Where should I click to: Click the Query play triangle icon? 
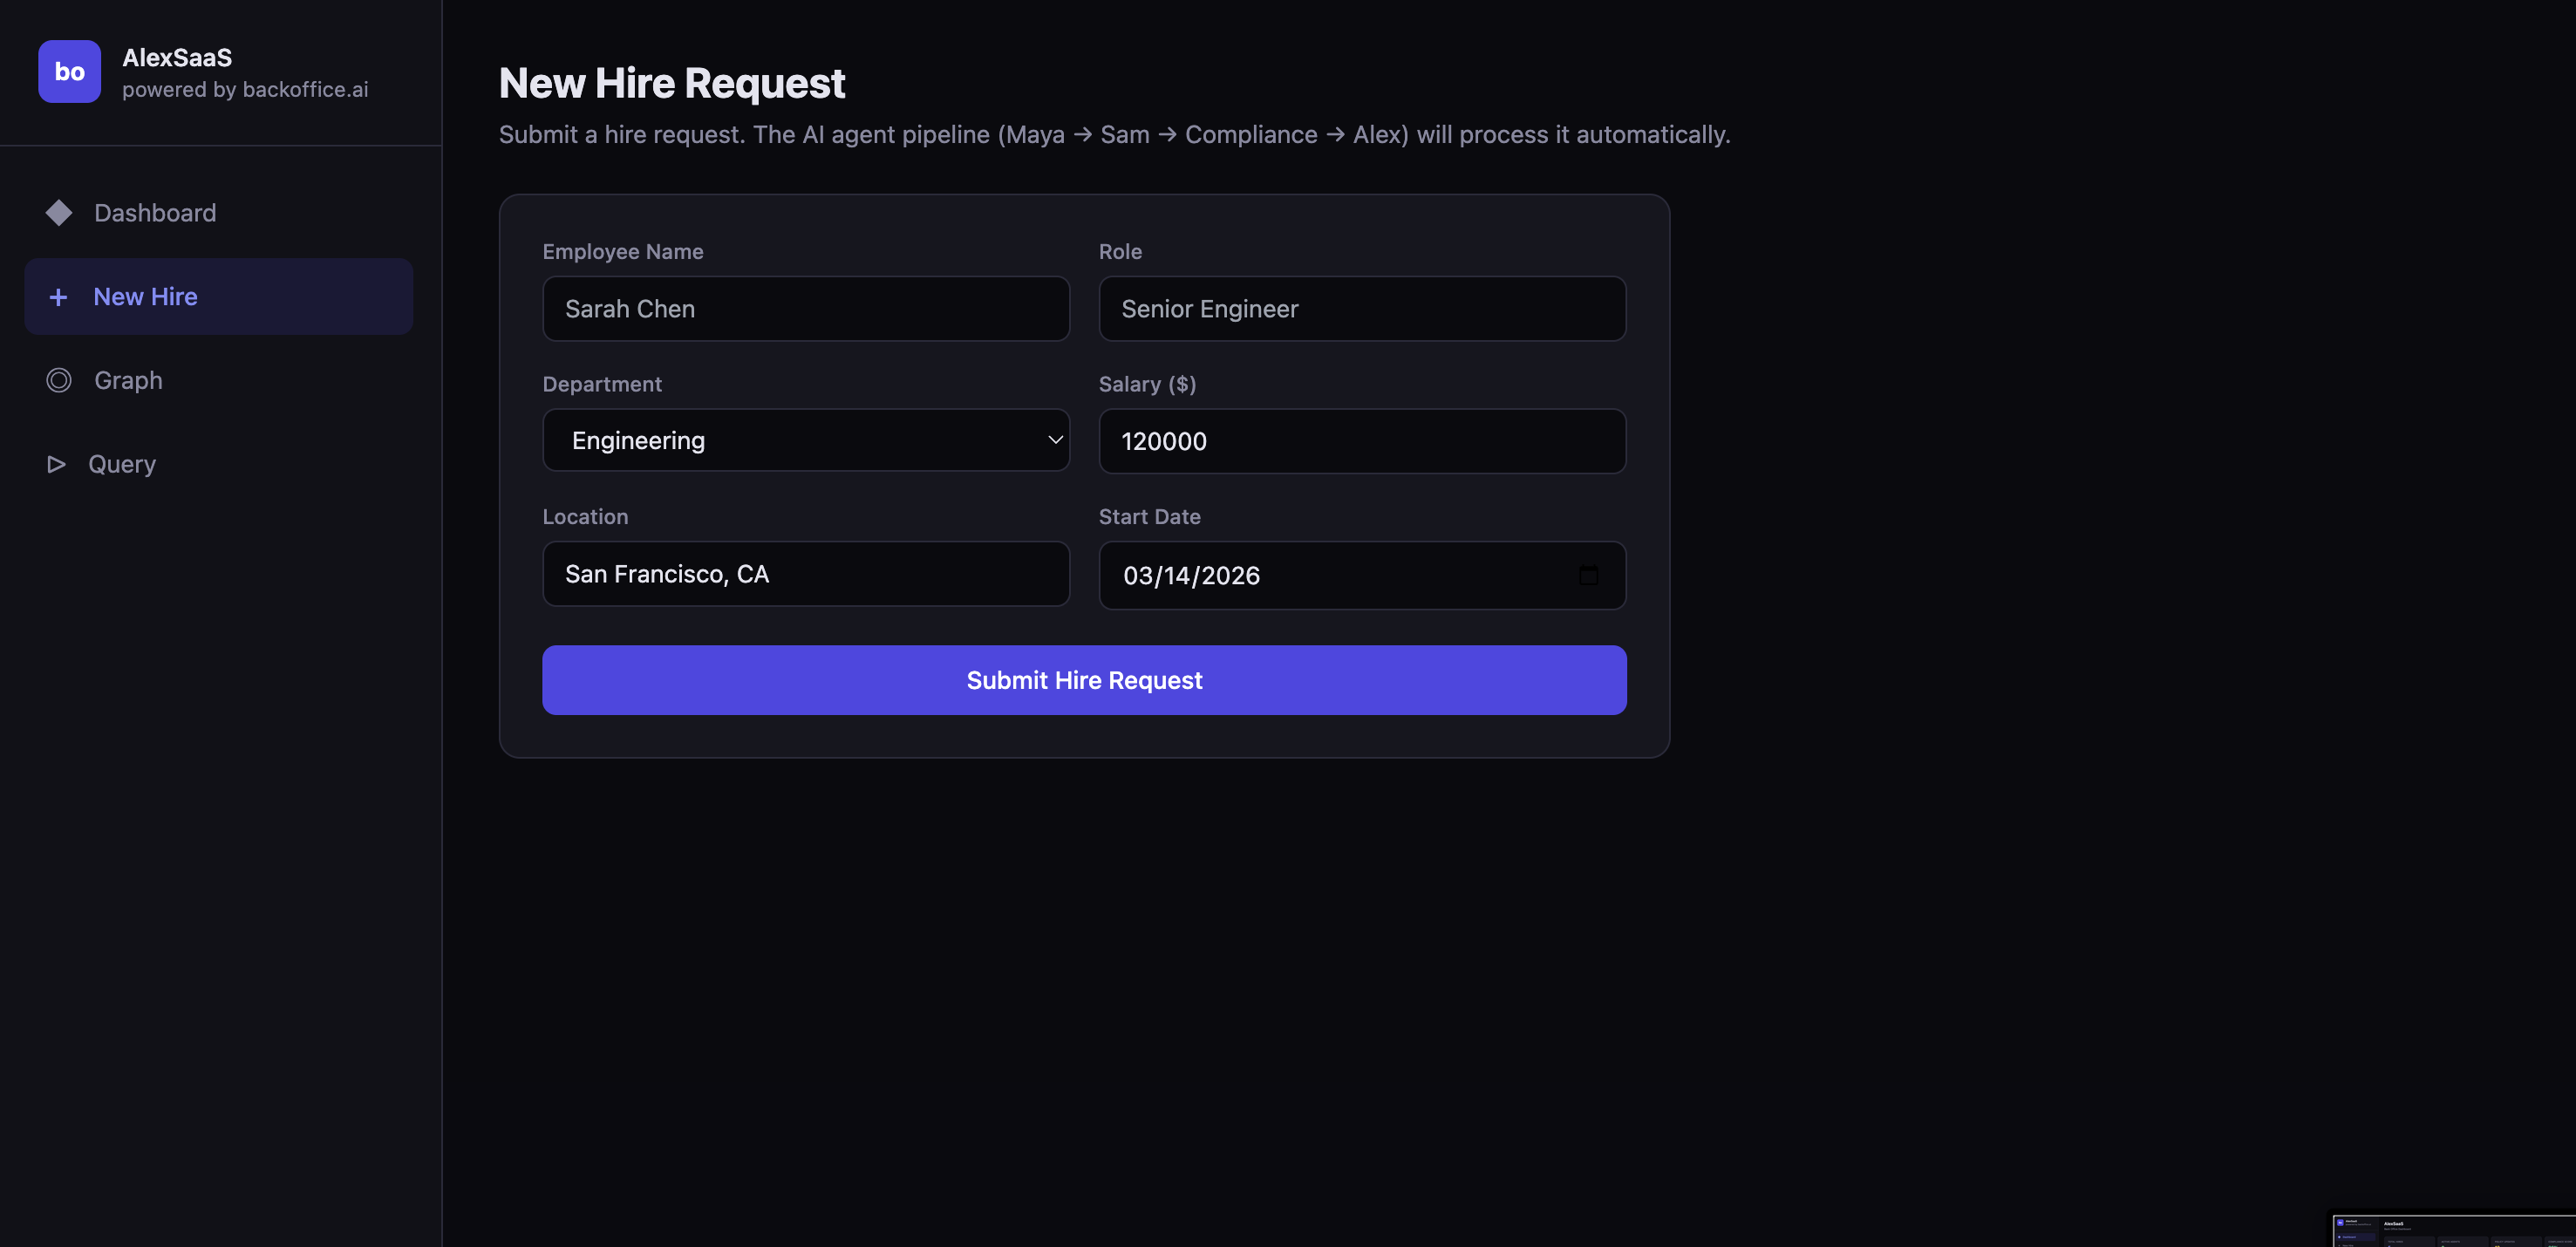tap(57, 464)
